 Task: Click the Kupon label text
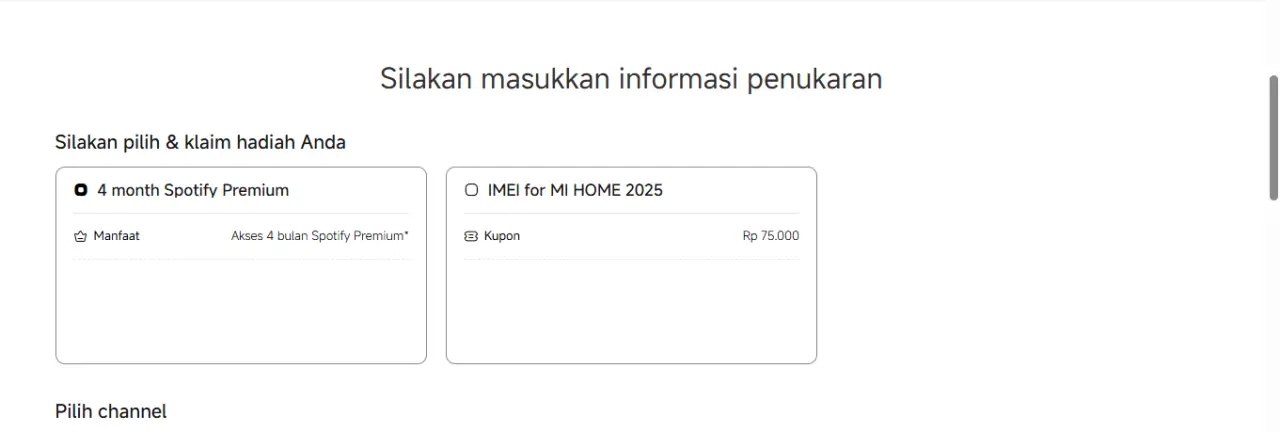(x=502, y=237)
